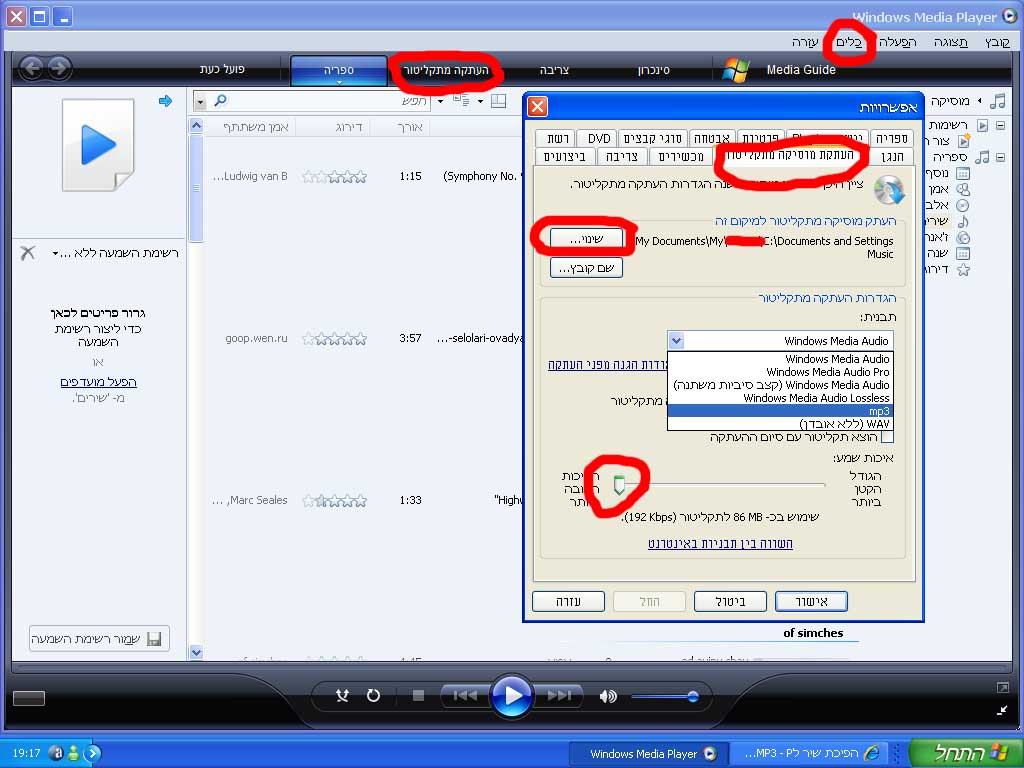
Task: Click the הפעל מועדפים play favorites link
Action: [99, 382]
